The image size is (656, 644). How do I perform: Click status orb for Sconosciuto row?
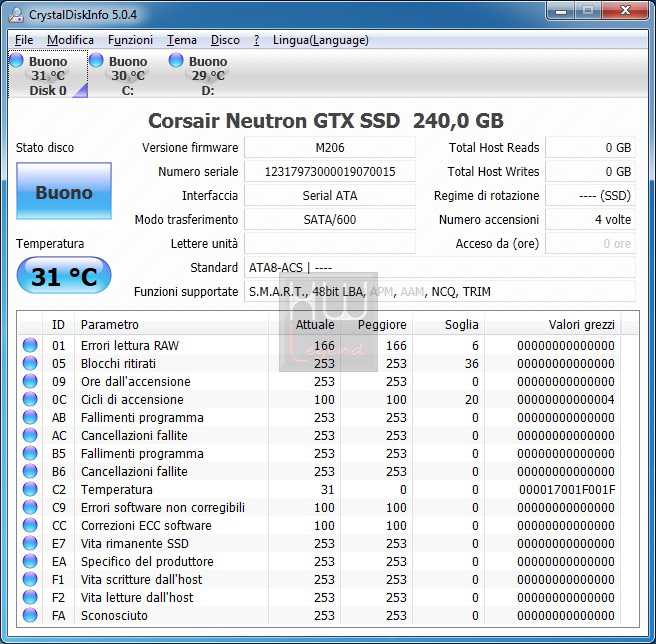click(30, 615)
